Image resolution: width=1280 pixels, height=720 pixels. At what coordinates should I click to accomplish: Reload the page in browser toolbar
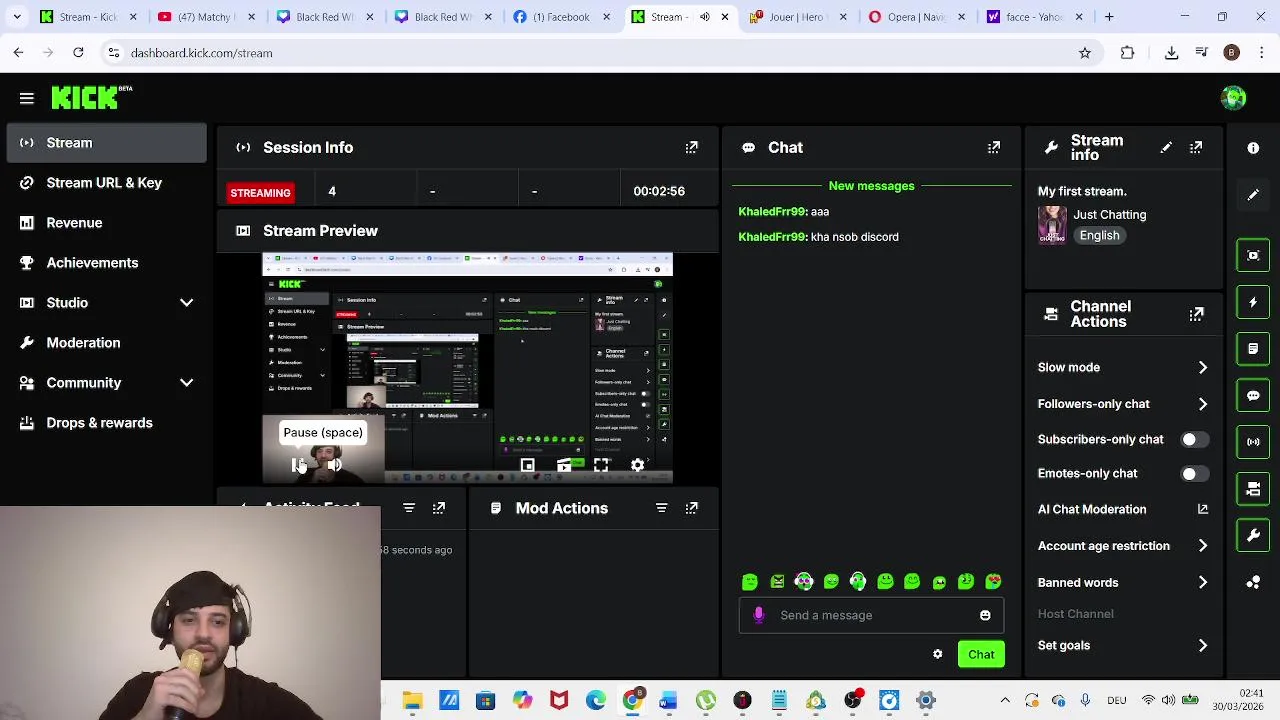78,53
